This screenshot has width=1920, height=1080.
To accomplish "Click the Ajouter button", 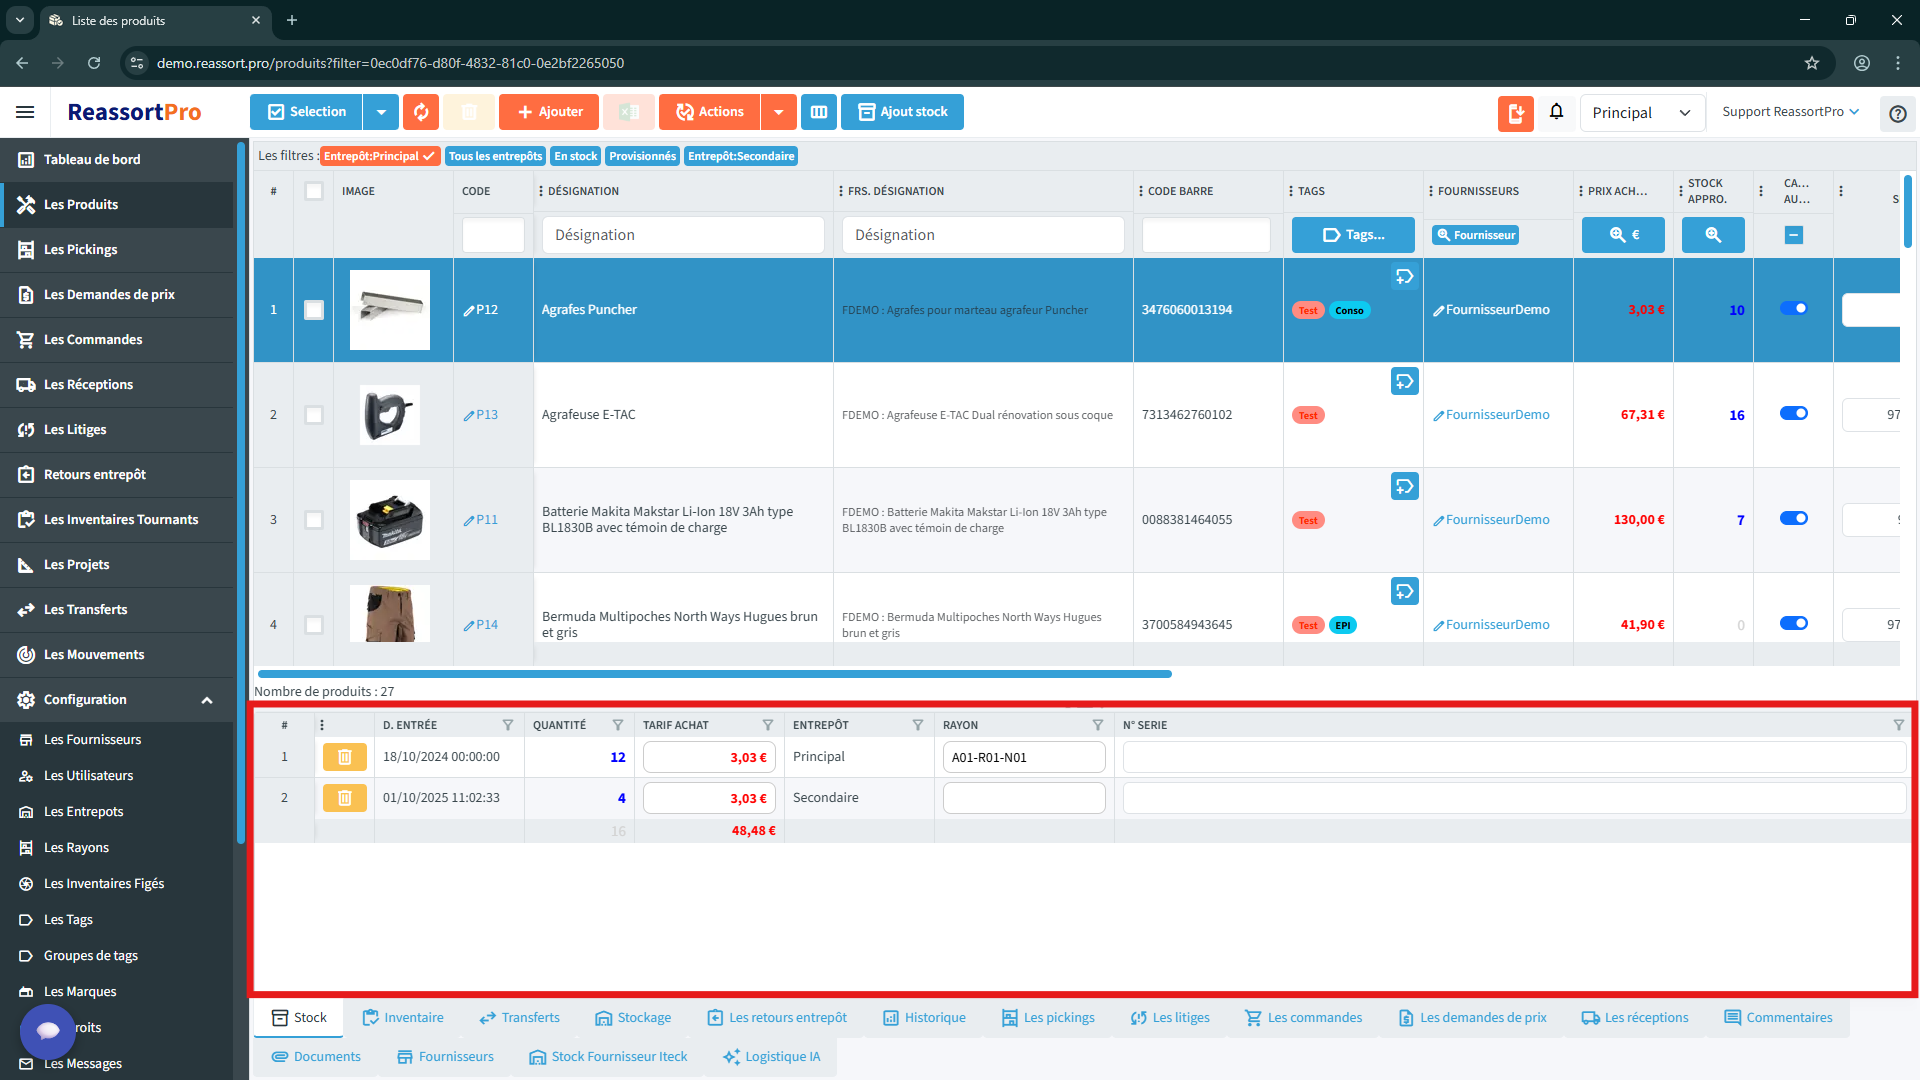I will coord(548,111).
